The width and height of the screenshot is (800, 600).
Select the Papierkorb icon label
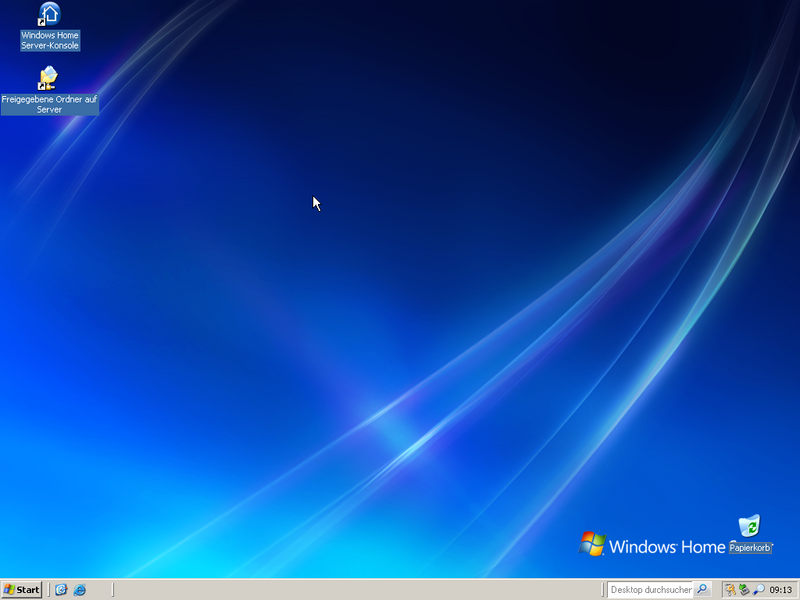tap(750, 546)
